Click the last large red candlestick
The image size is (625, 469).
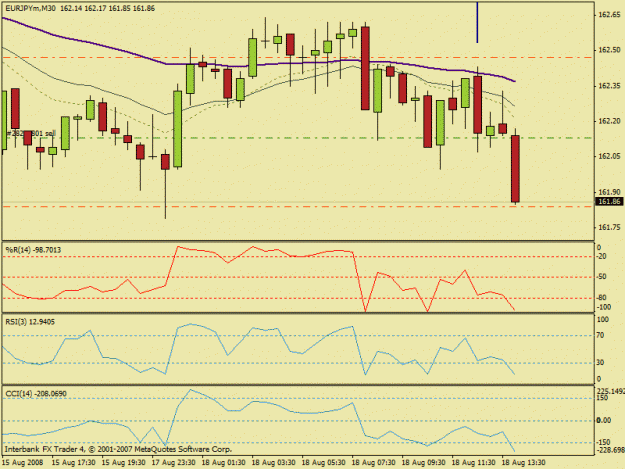[515, 169]
